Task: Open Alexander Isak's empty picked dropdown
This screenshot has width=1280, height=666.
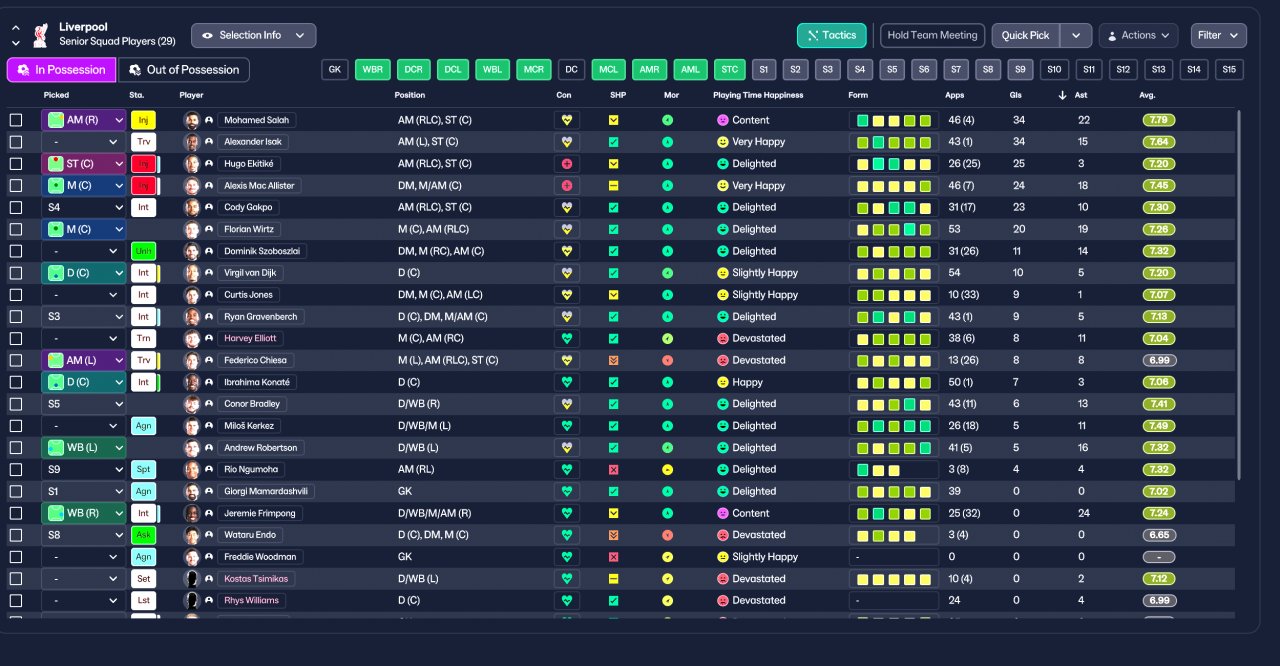Action: 84,142
